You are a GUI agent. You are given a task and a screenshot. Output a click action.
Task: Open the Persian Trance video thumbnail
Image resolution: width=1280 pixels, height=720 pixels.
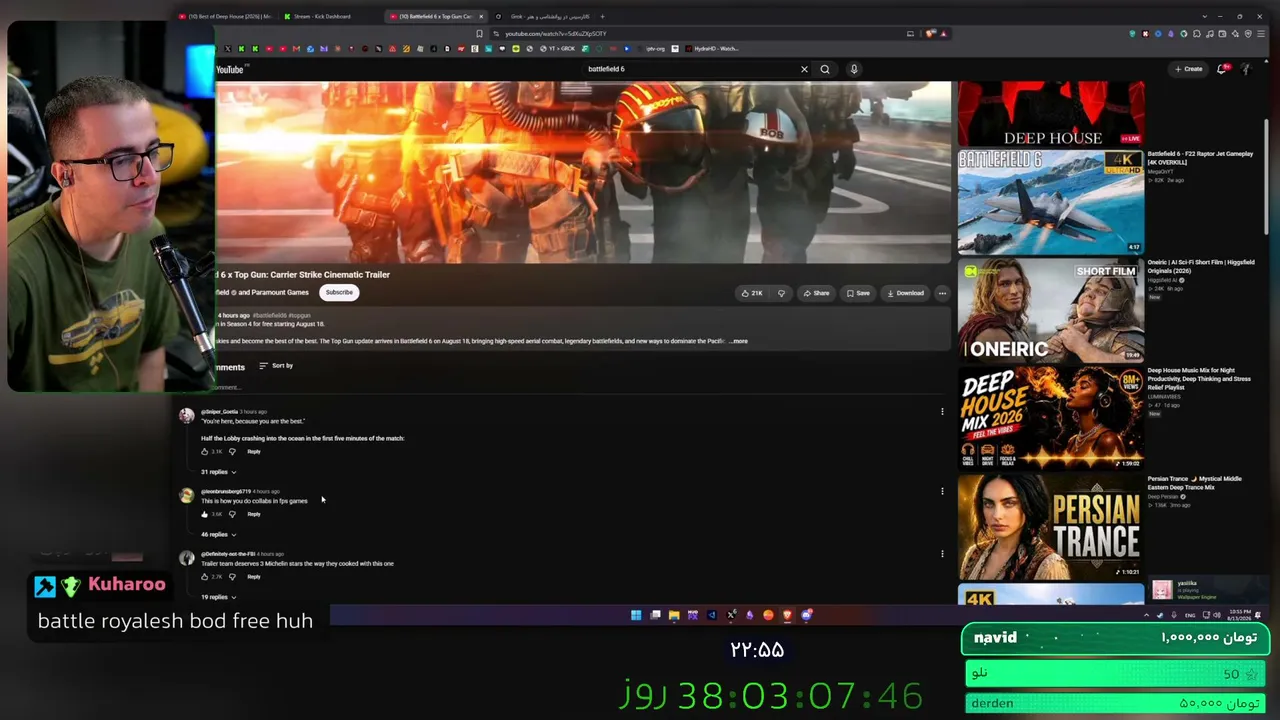tap(1051, 526)
